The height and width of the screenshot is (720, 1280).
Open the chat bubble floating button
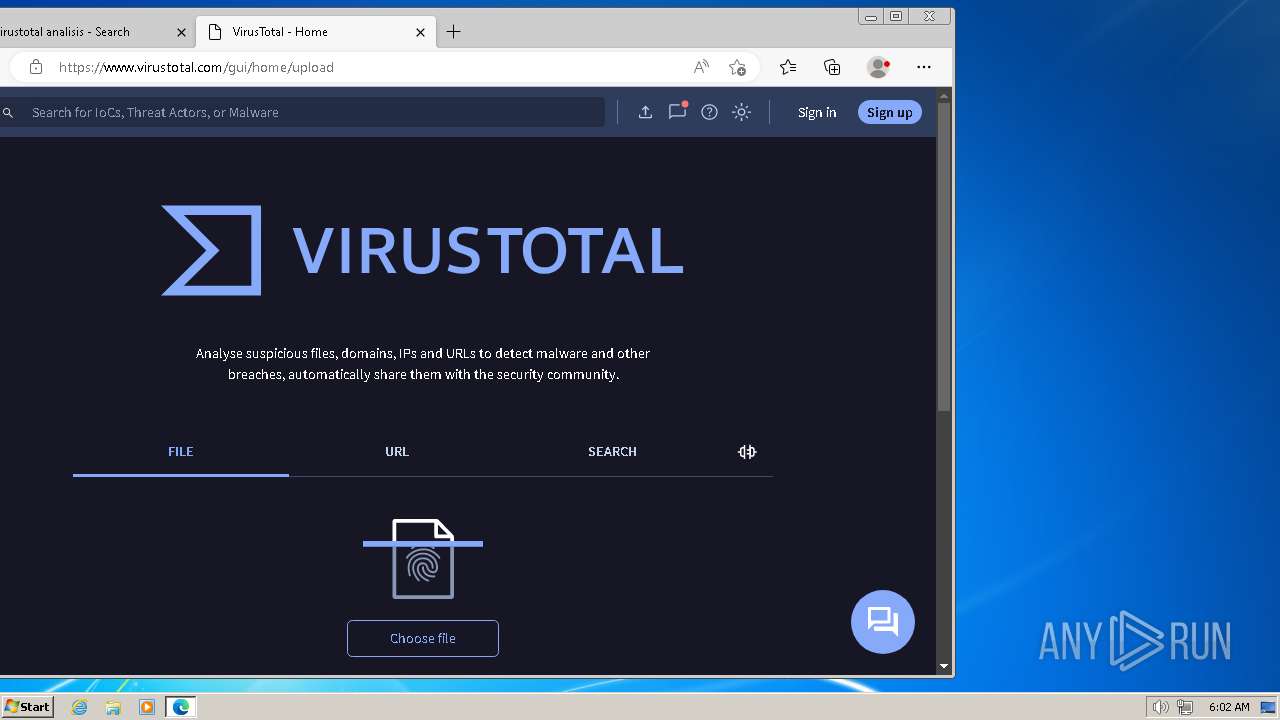point(883,622)
